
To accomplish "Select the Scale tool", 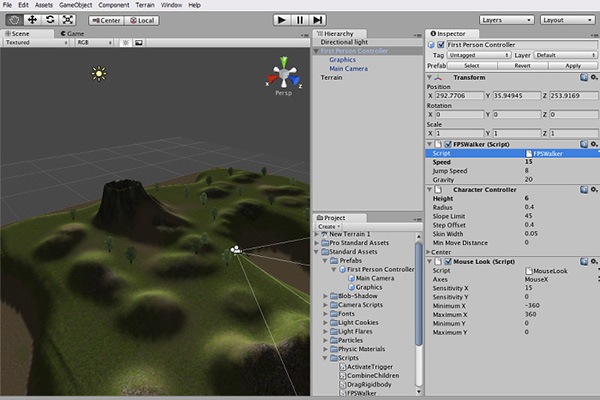I will [x=68, y=20].
